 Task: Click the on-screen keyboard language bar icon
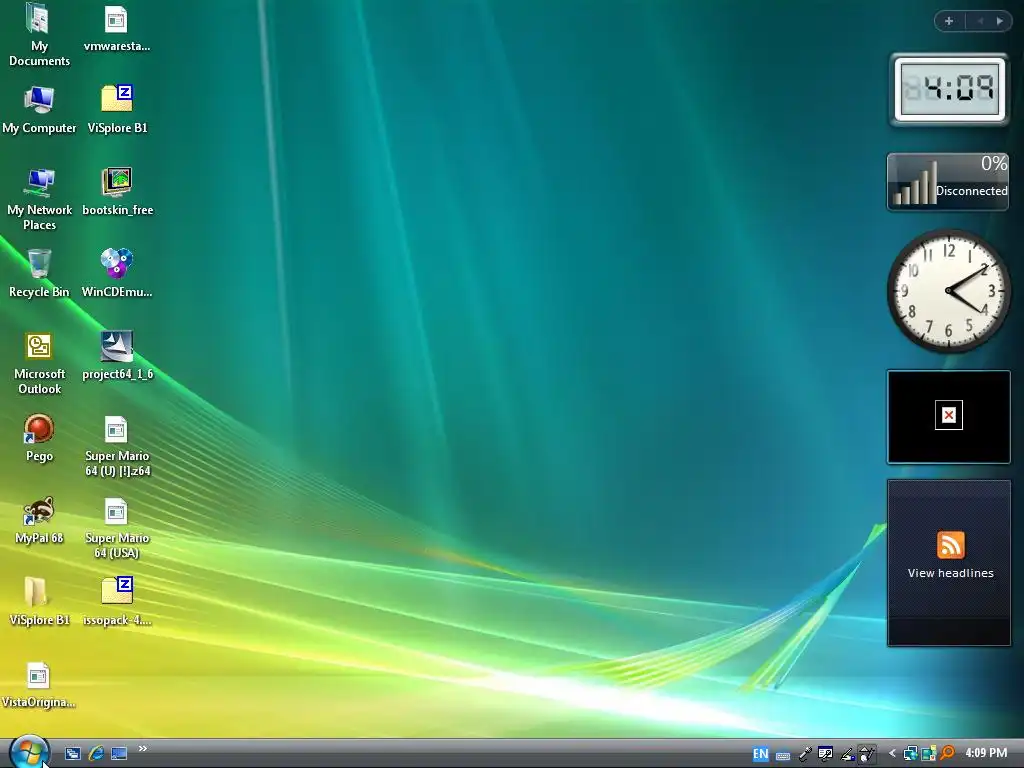point(782,755)
